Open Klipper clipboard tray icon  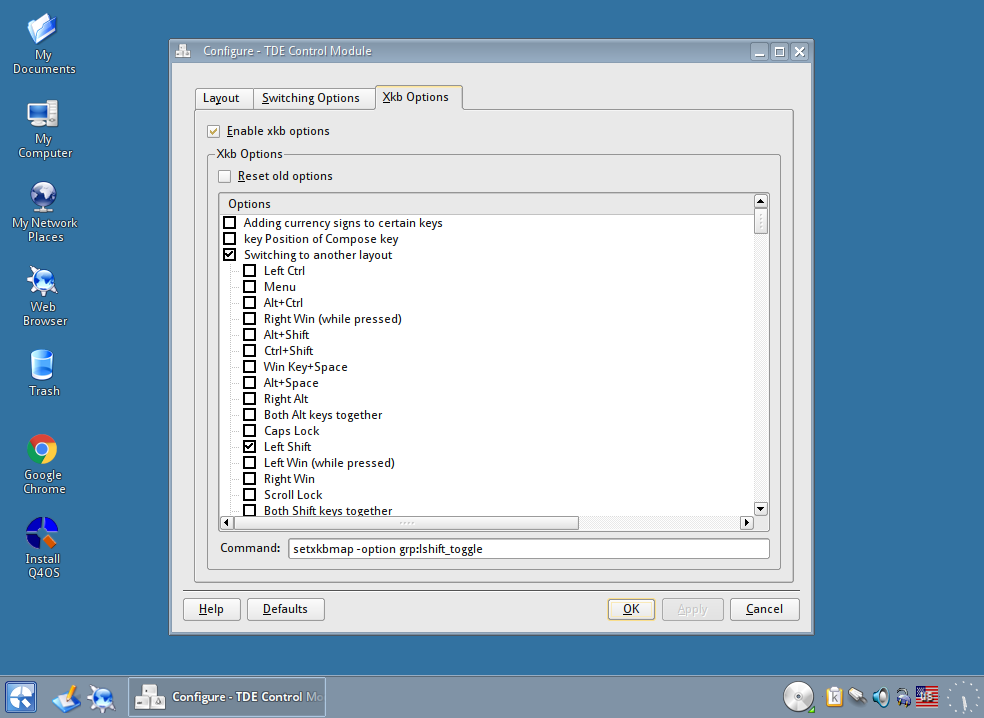coord(834,697)
